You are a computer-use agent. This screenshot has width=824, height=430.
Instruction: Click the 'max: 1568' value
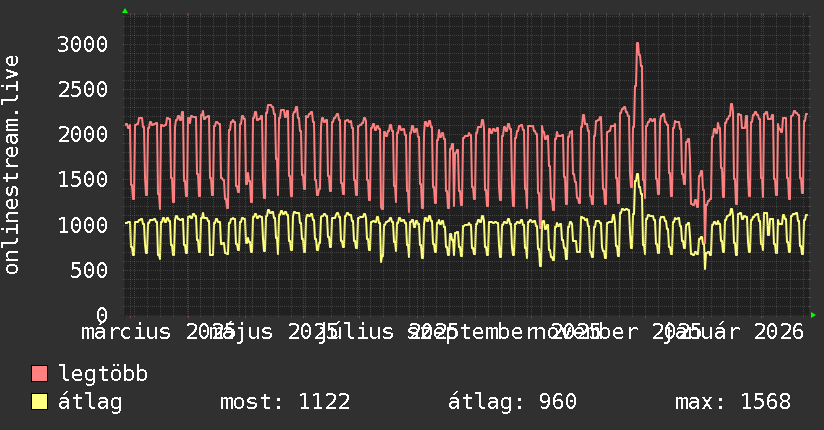pos(733,402)
